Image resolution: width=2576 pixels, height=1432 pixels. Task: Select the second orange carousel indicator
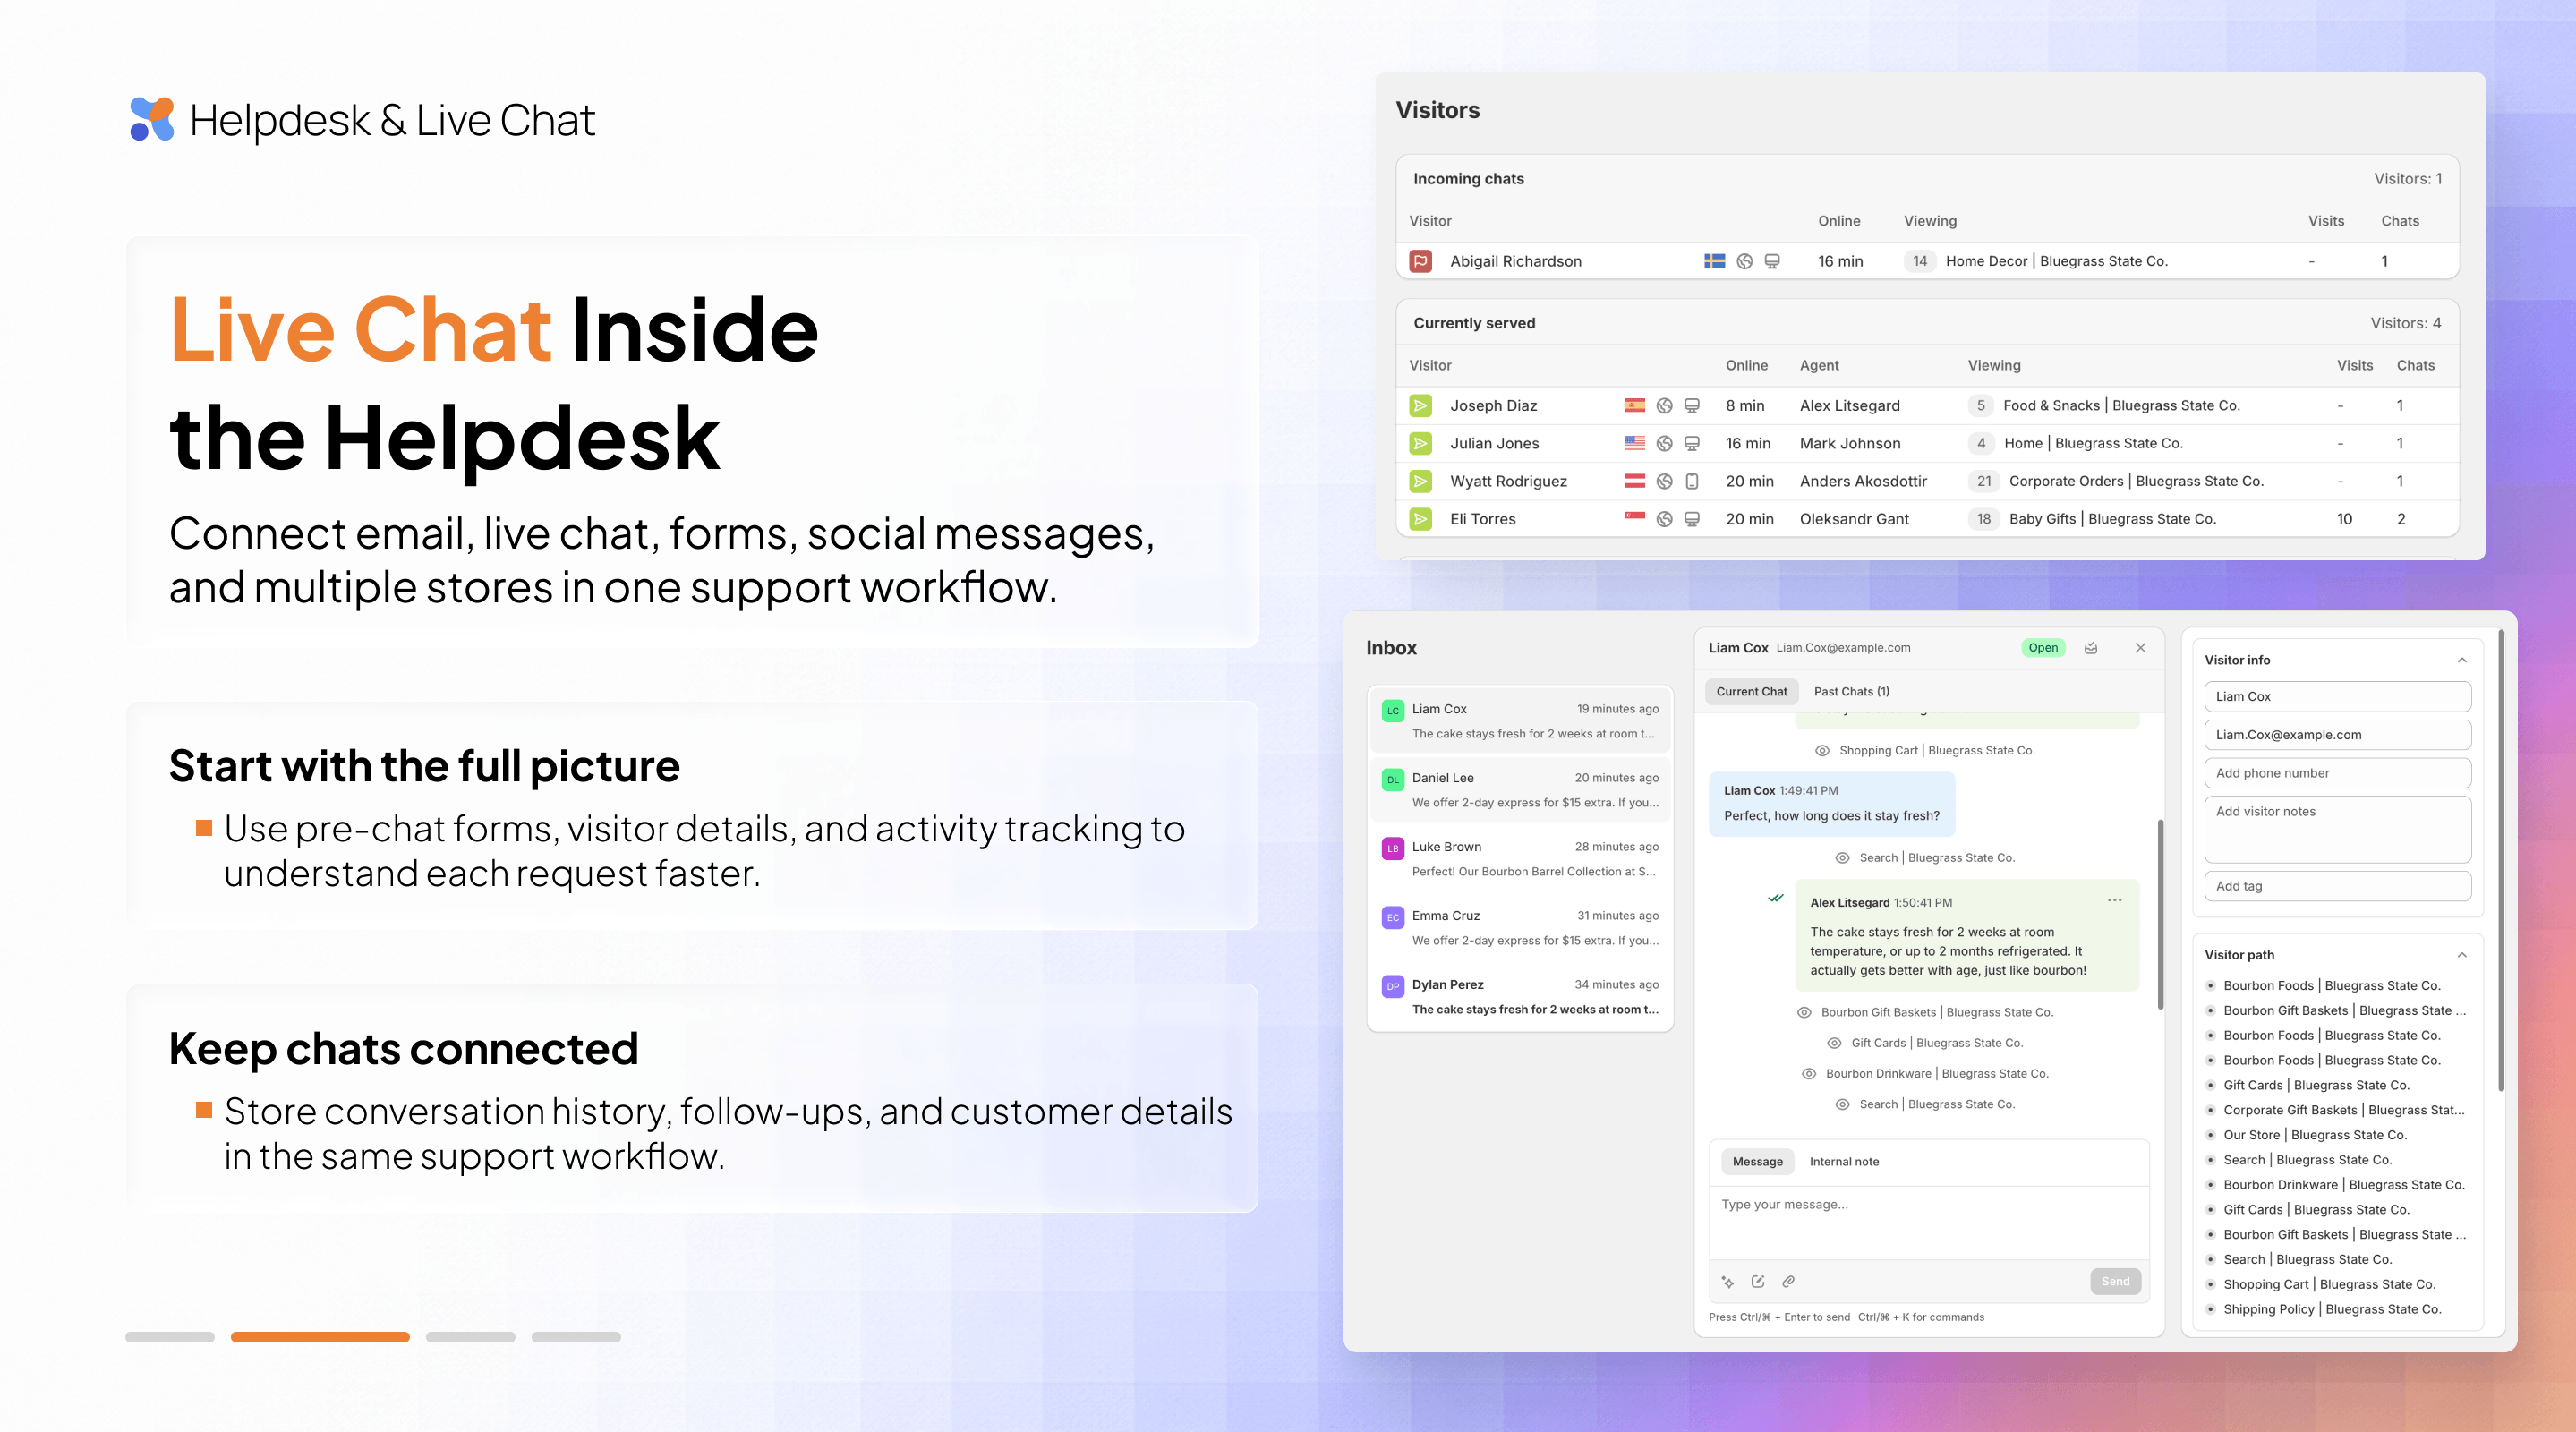[x=320, y=1337]
